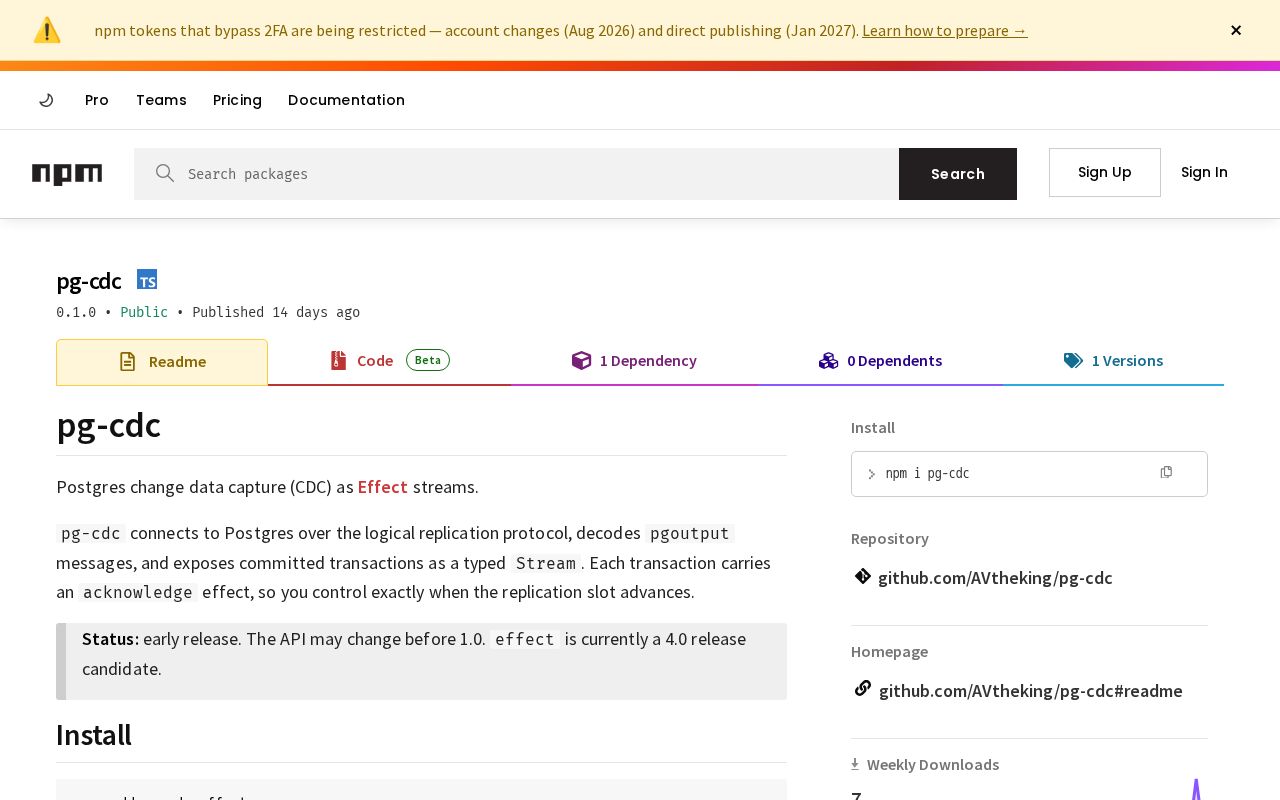Switch to the Code tab

point(389,361)
